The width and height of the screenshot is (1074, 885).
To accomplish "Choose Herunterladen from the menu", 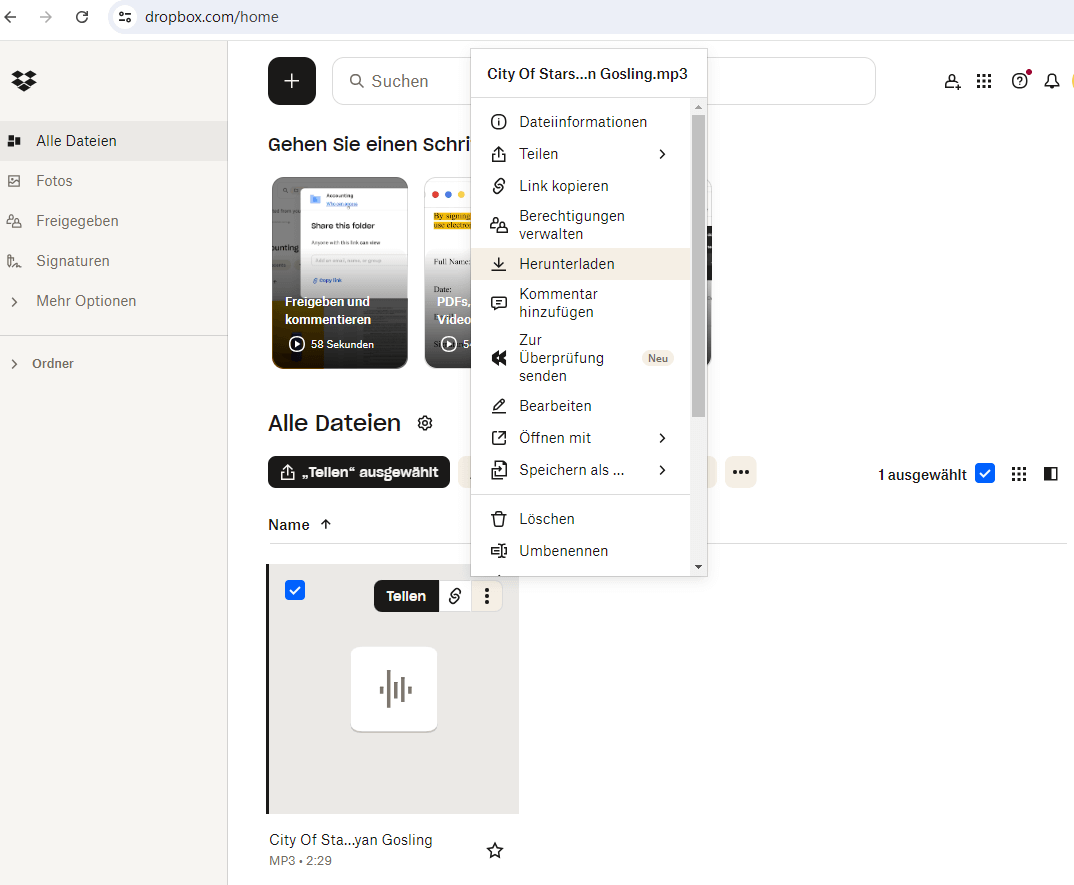I will [x=580, y=264].
